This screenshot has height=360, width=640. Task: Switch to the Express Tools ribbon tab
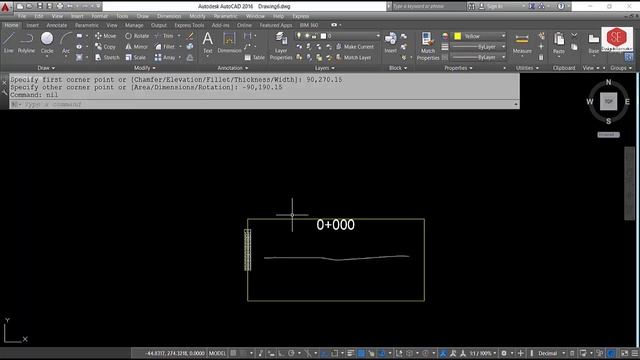click(x=189, y=25)
